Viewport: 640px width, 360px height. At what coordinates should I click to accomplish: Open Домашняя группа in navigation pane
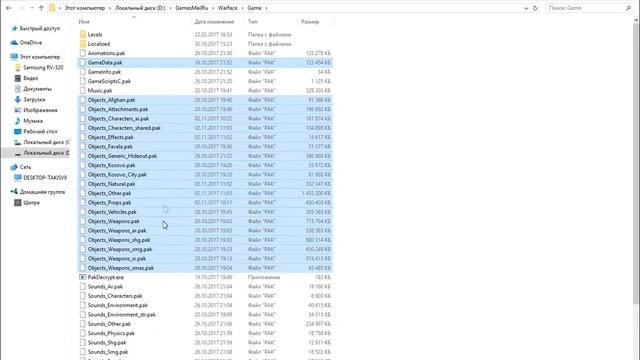(x=42, y=192)
